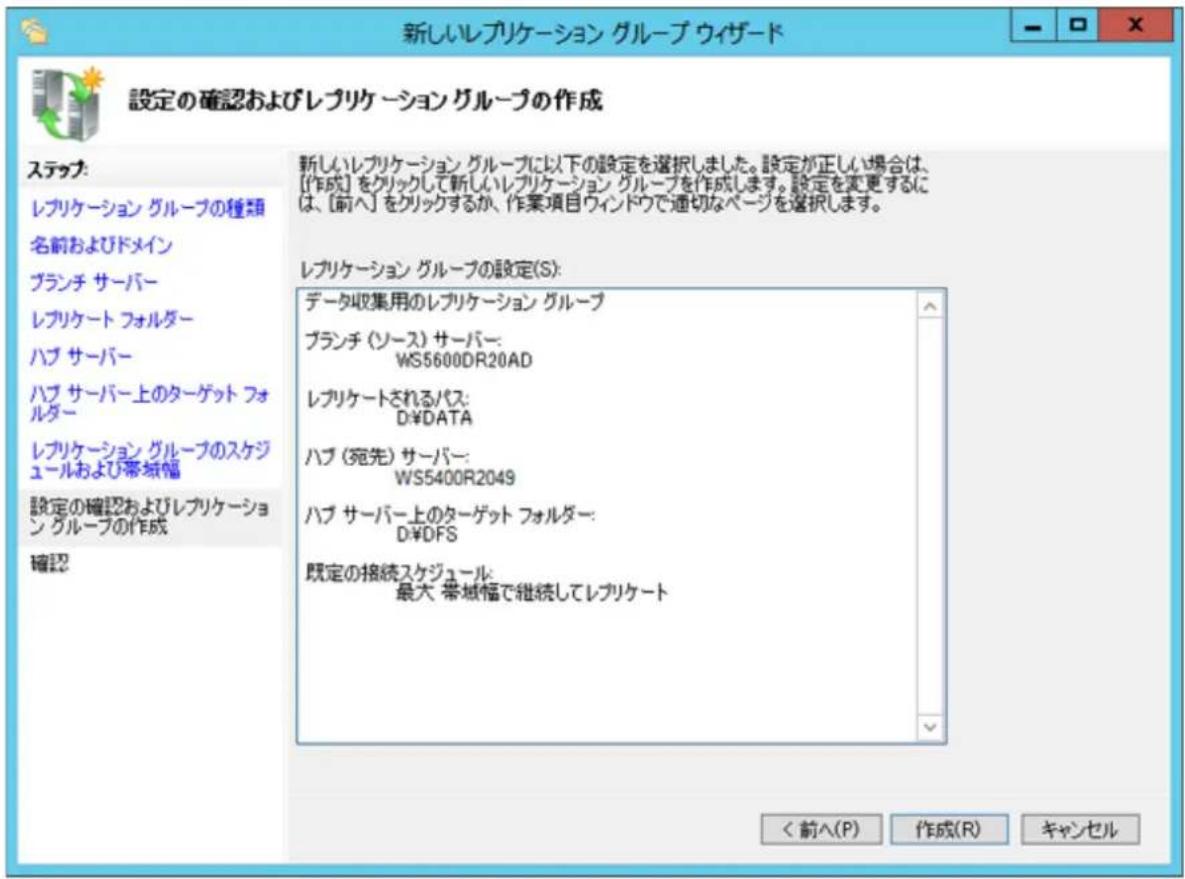Go to step レプリケーション グループの種類
Viewport: 1185px width, 879px height.
[147, 208]
